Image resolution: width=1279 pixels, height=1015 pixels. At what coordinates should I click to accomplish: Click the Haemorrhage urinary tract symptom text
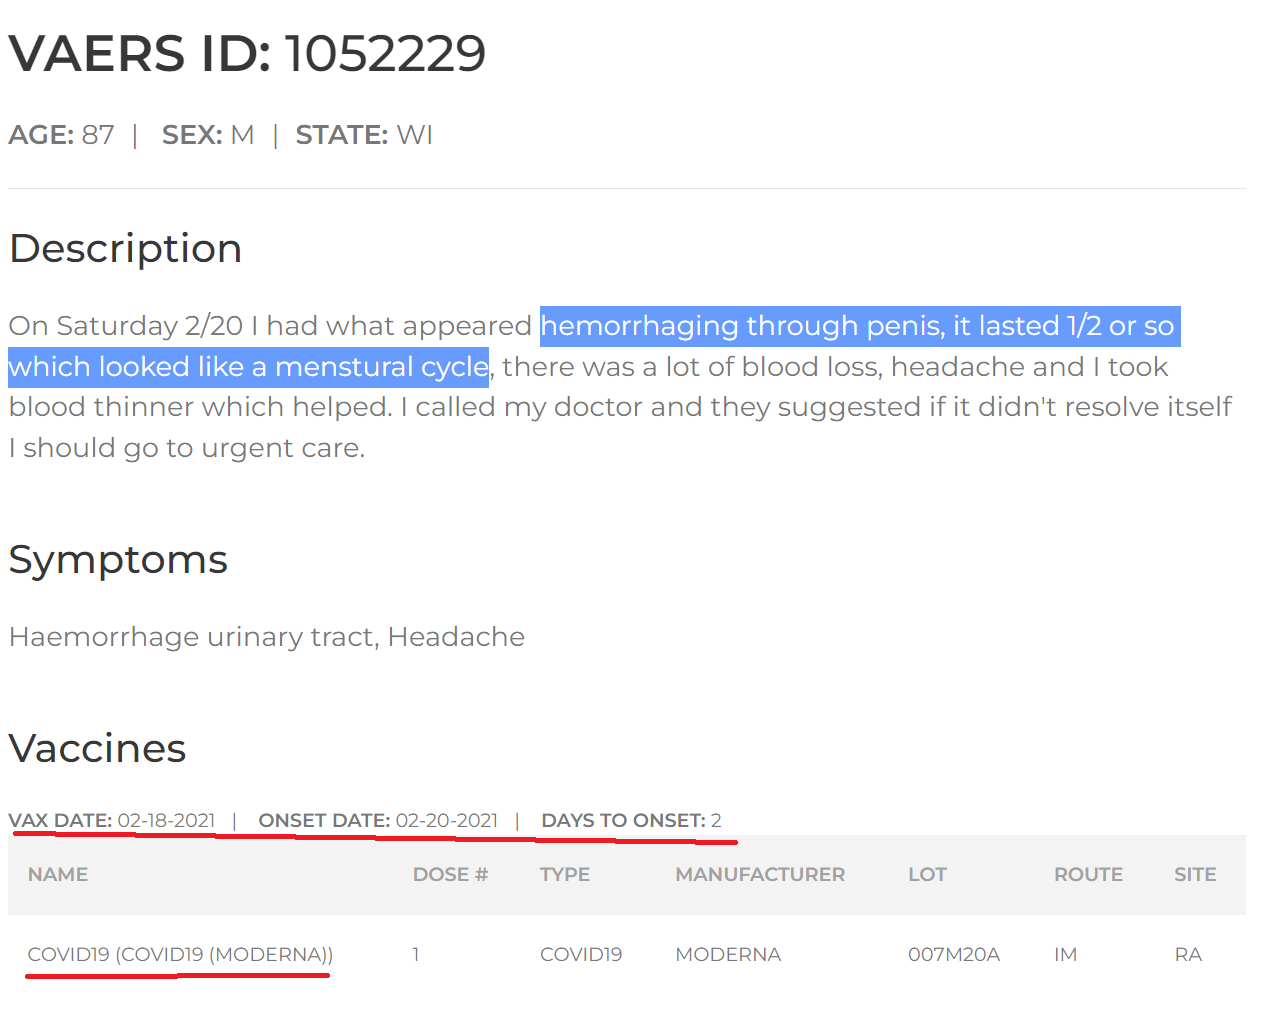click(x=193, y=637)
